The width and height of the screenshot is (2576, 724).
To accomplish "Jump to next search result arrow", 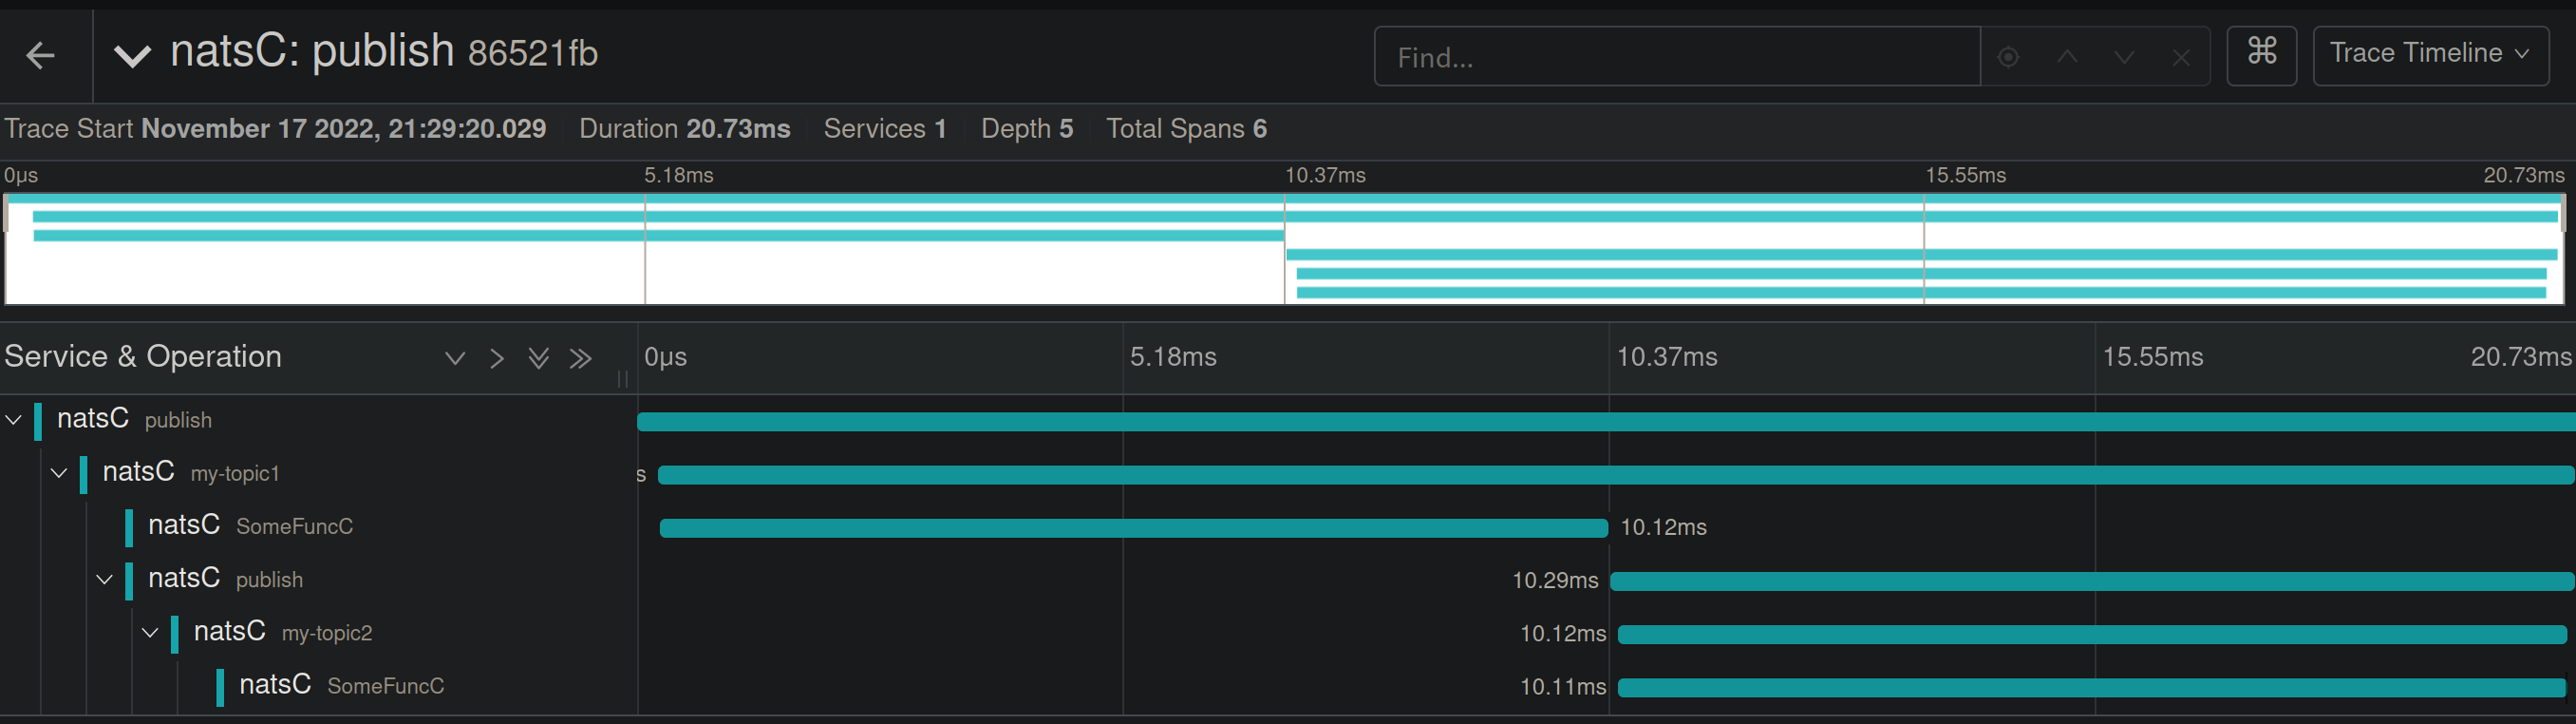I will click(2124, 57).
